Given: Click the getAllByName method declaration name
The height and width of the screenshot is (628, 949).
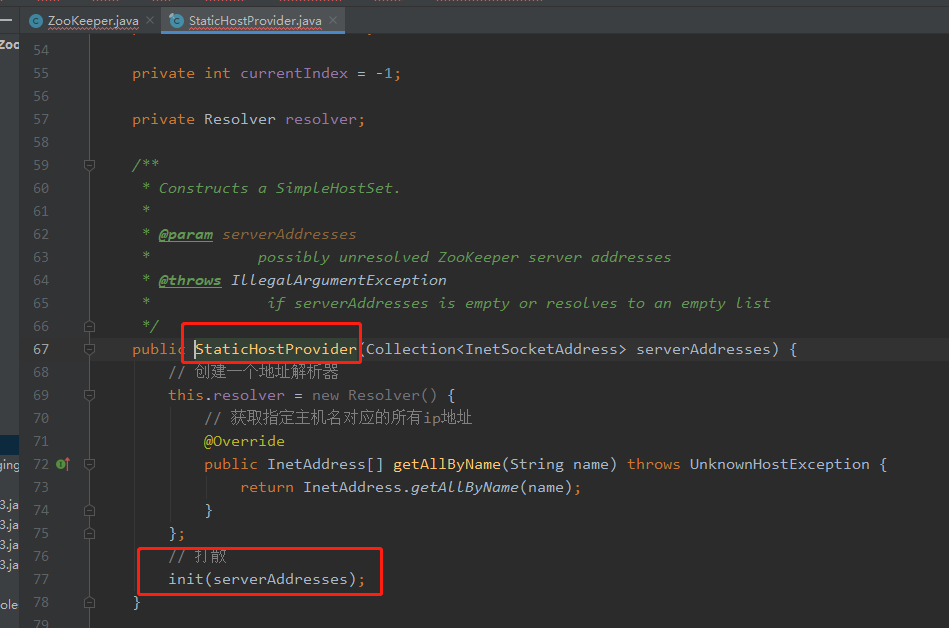Looking at the screenshot, I should 447,464.
